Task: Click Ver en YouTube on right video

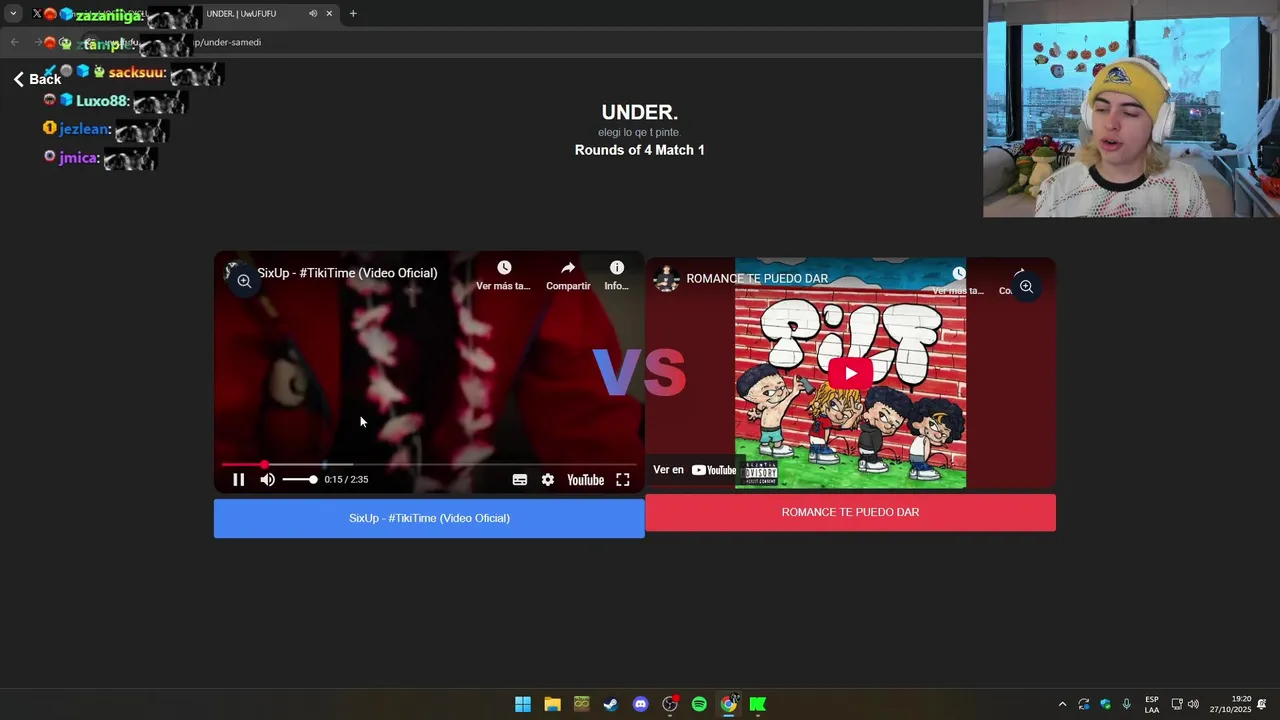Action: pyautogui.click(x=694, y=470)
